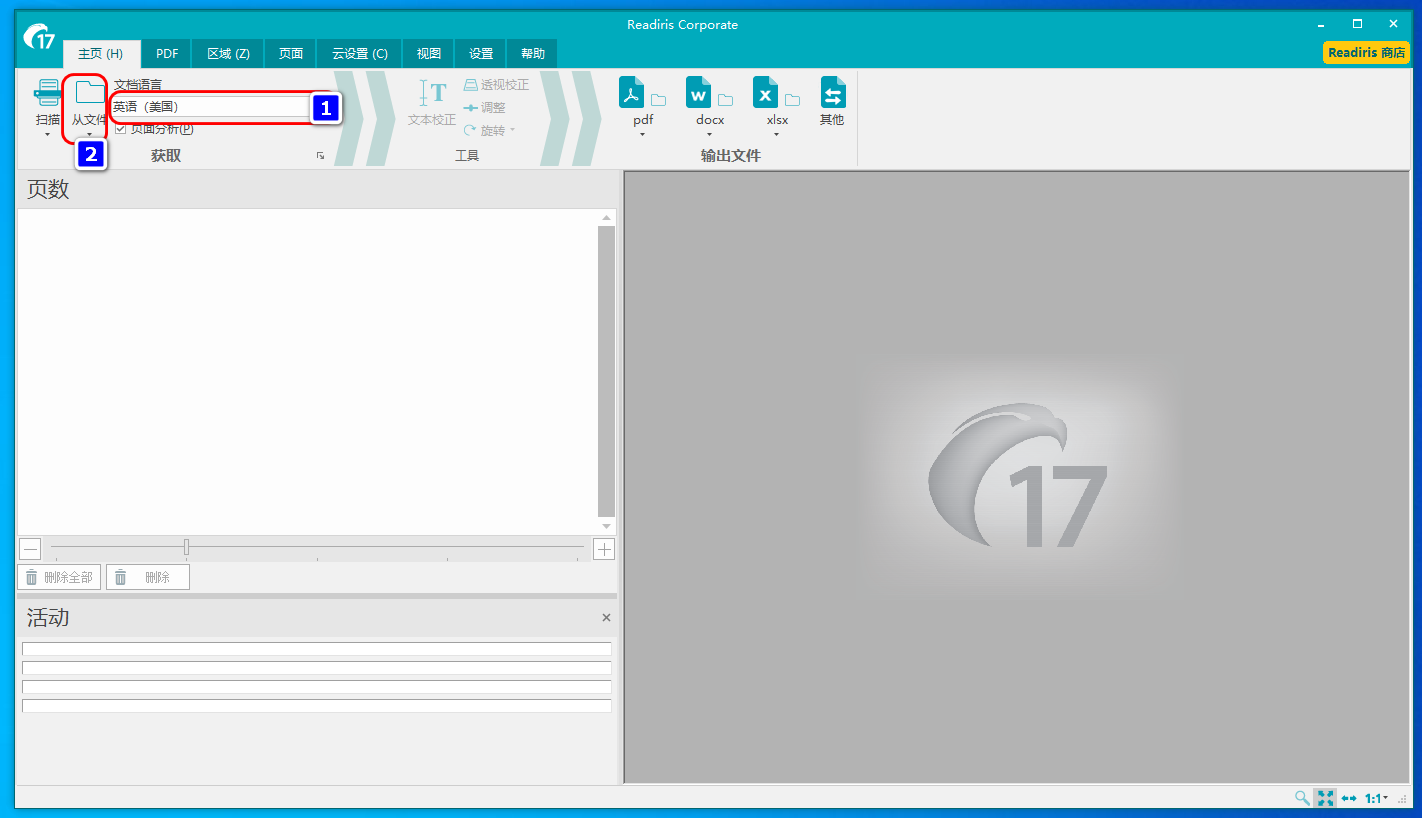Maximize the Readiris Corporate window
The height and width of the screenshot is (818, 1422).
(x=1357, y=23)
